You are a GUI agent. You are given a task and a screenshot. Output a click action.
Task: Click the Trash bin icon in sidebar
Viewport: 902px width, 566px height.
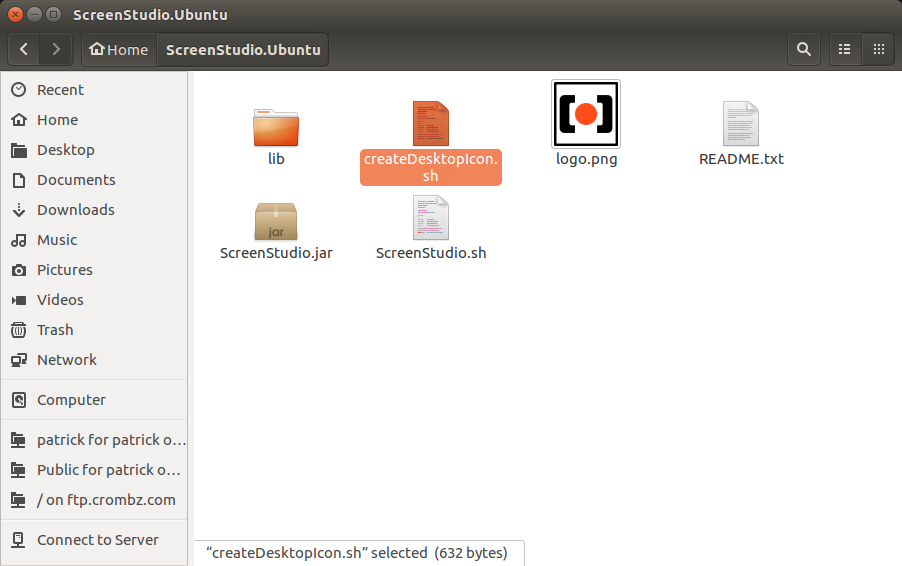tap(19, 330)
